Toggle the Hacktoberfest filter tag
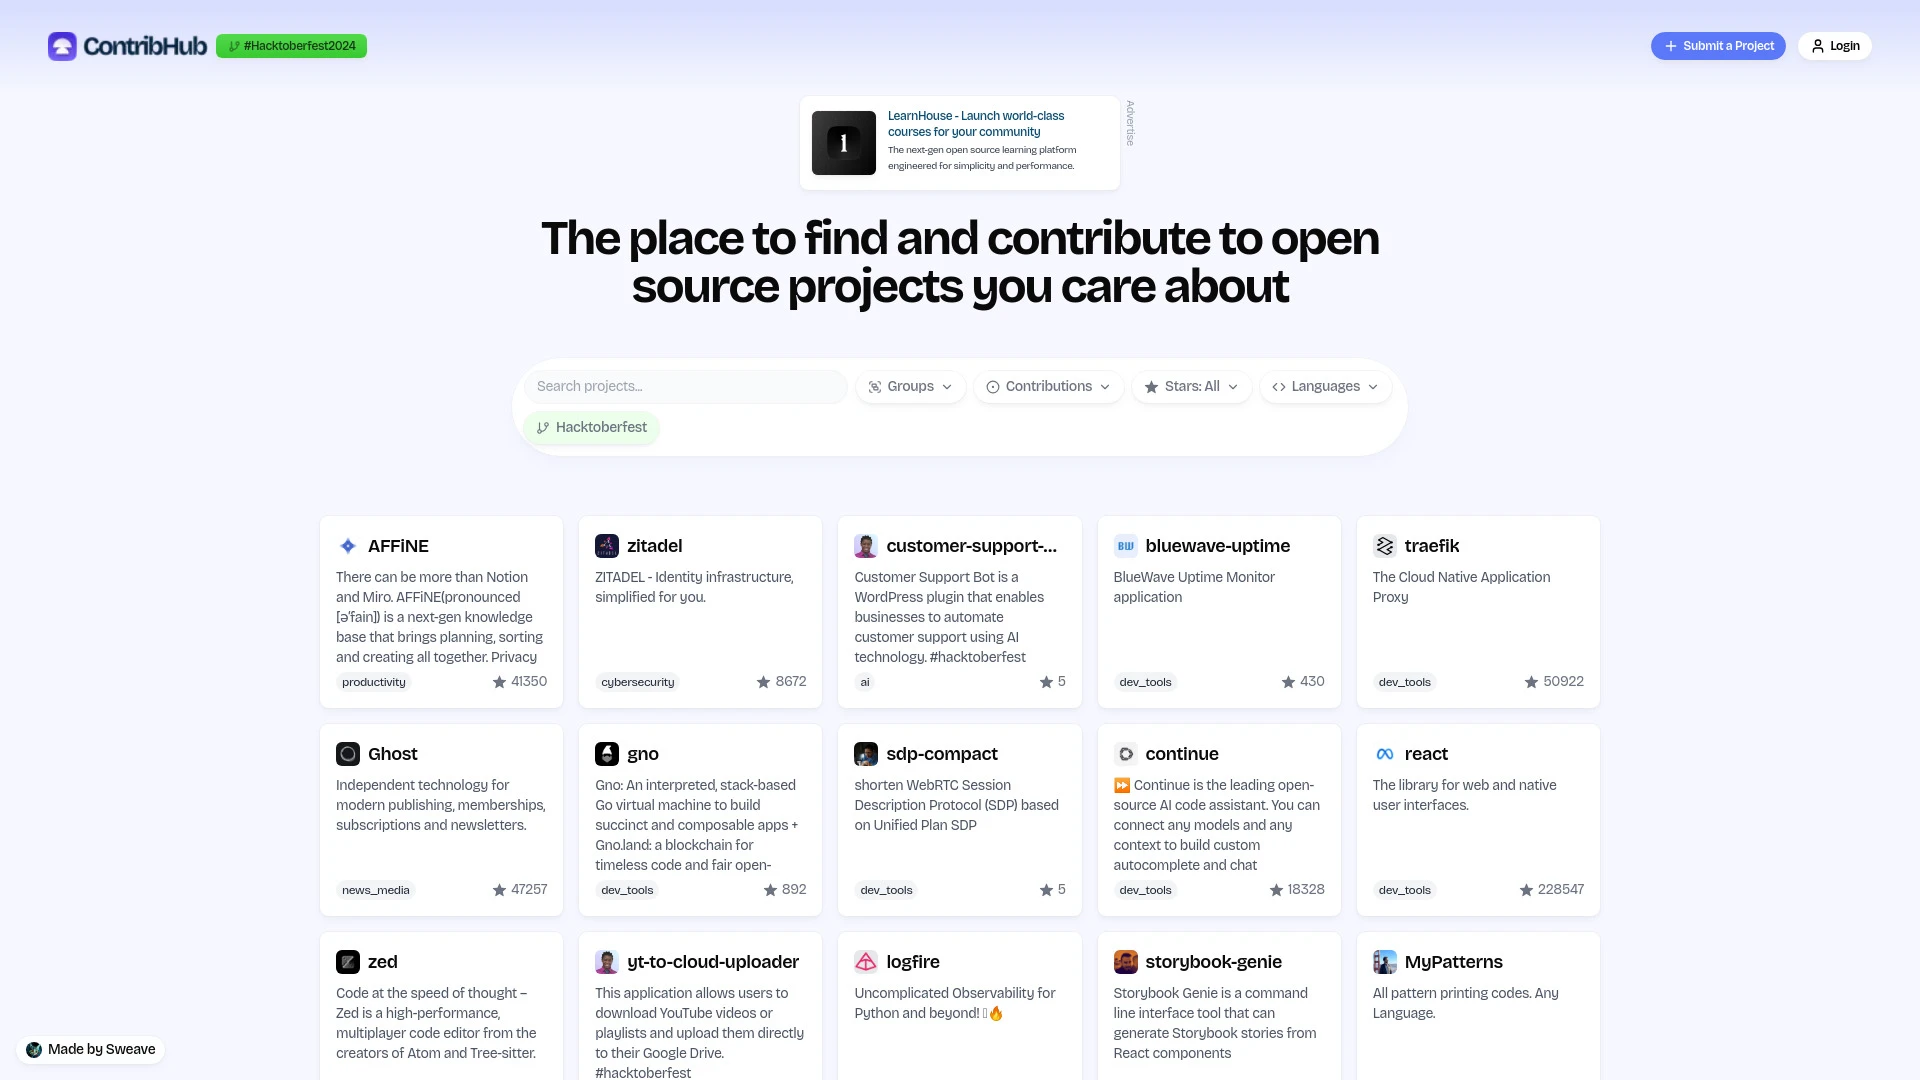1920x1080 pixels. (x=591, y=426)
